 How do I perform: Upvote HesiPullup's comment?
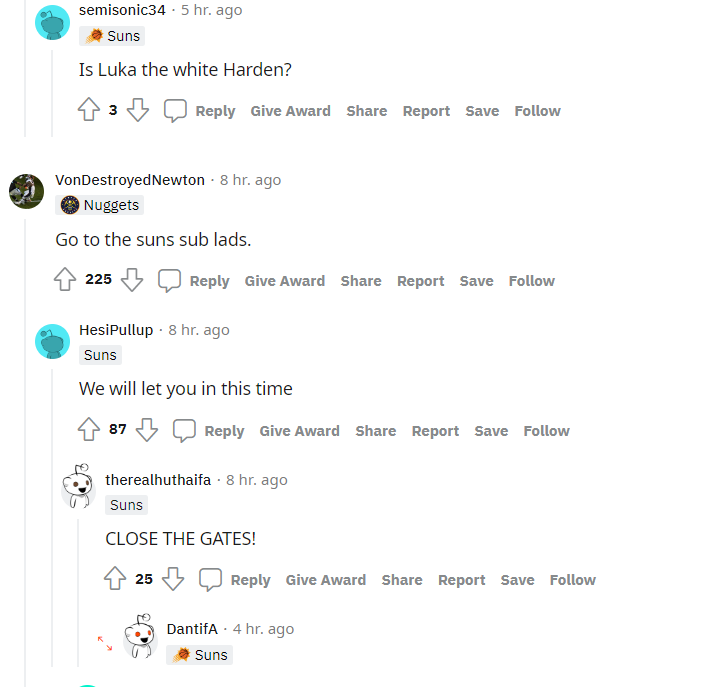tap(88, 430)
